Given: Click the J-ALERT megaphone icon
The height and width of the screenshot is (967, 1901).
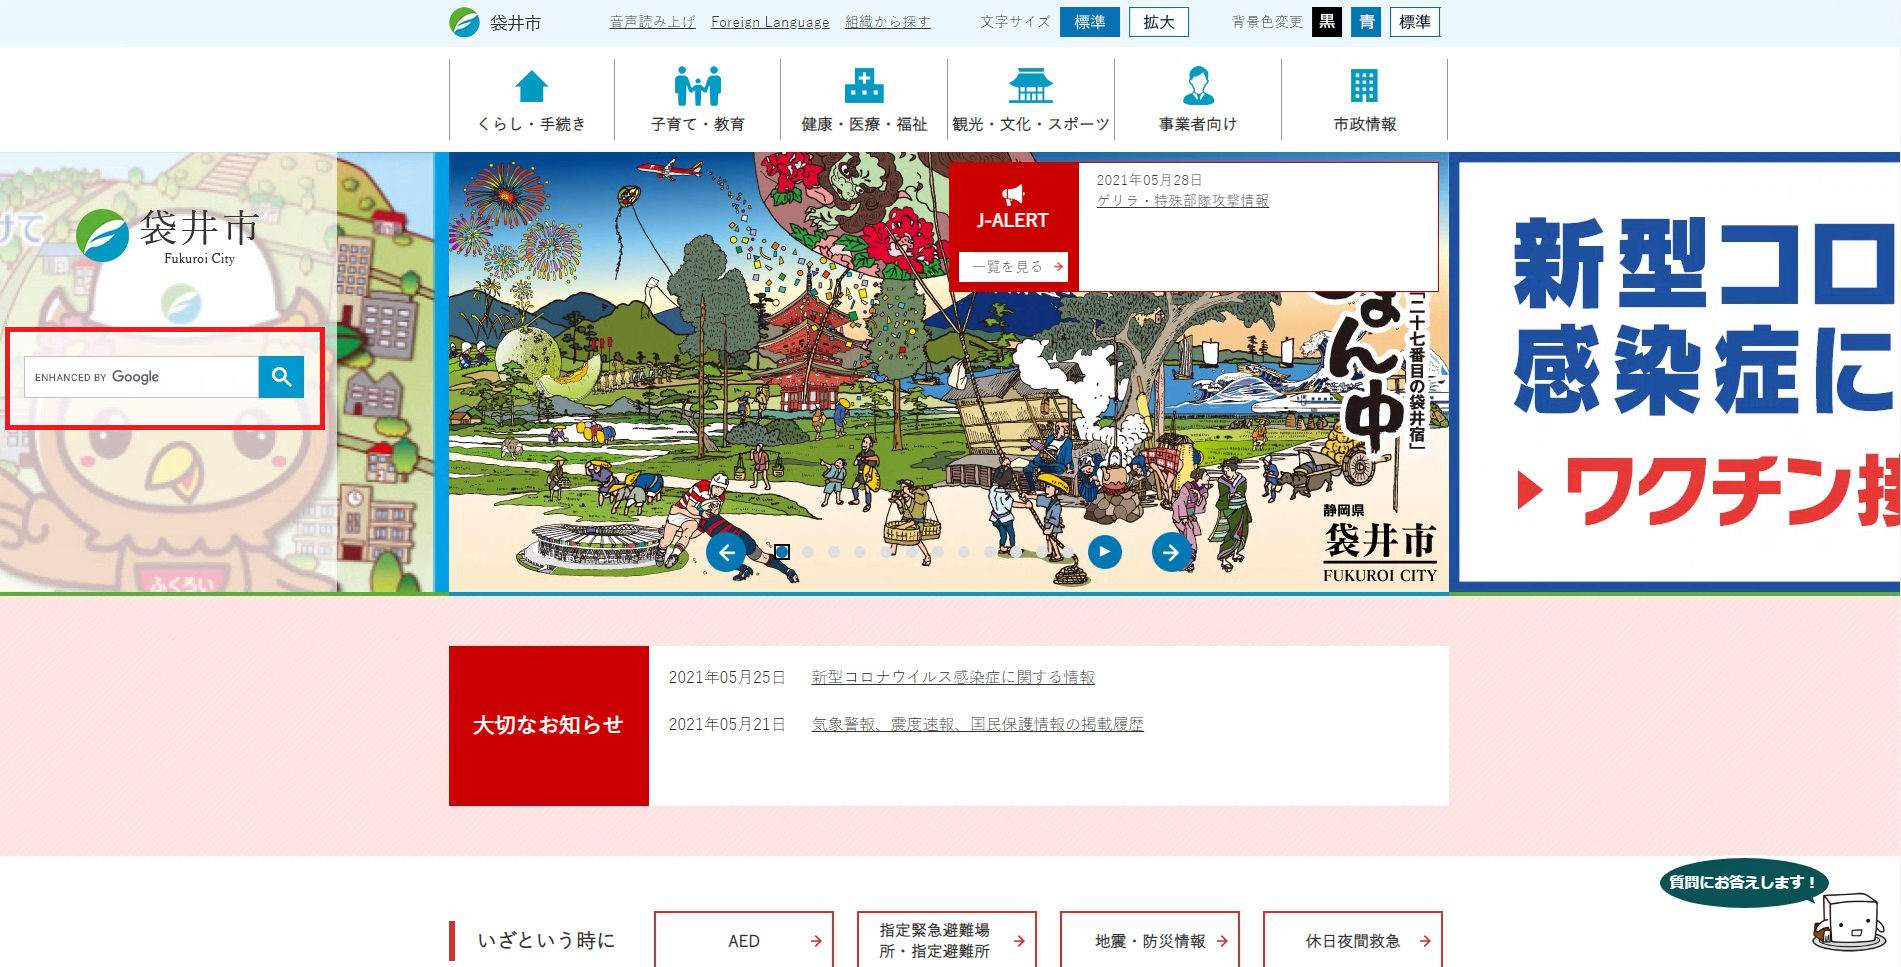Looking at the screenshot, I should (1013, 194).
